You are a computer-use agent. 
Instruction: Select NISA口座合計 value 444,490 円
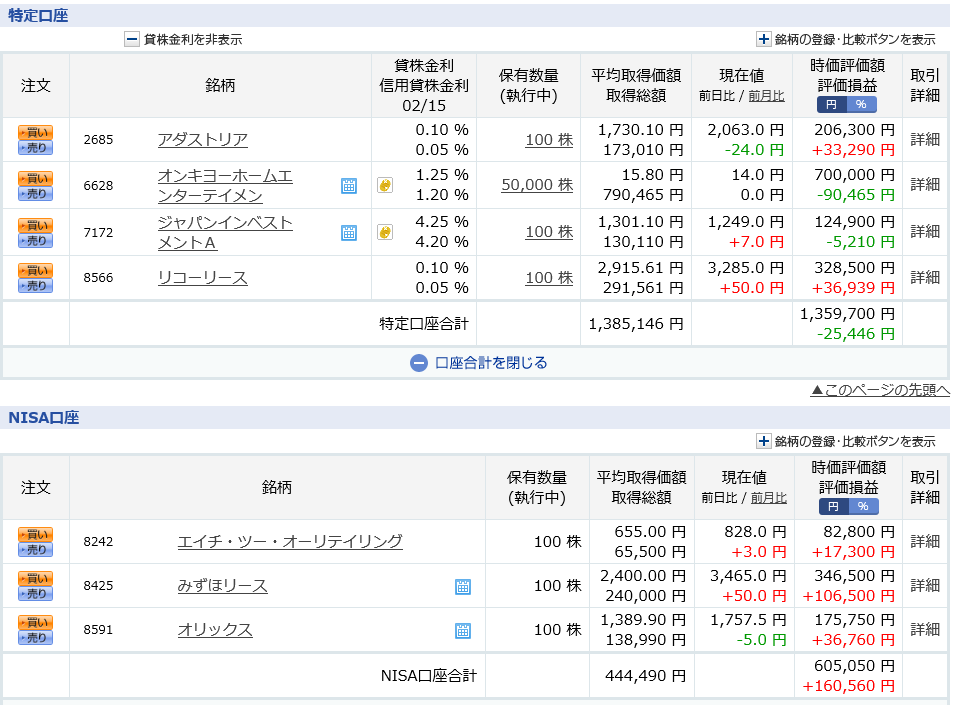click(x=646, y=676)
